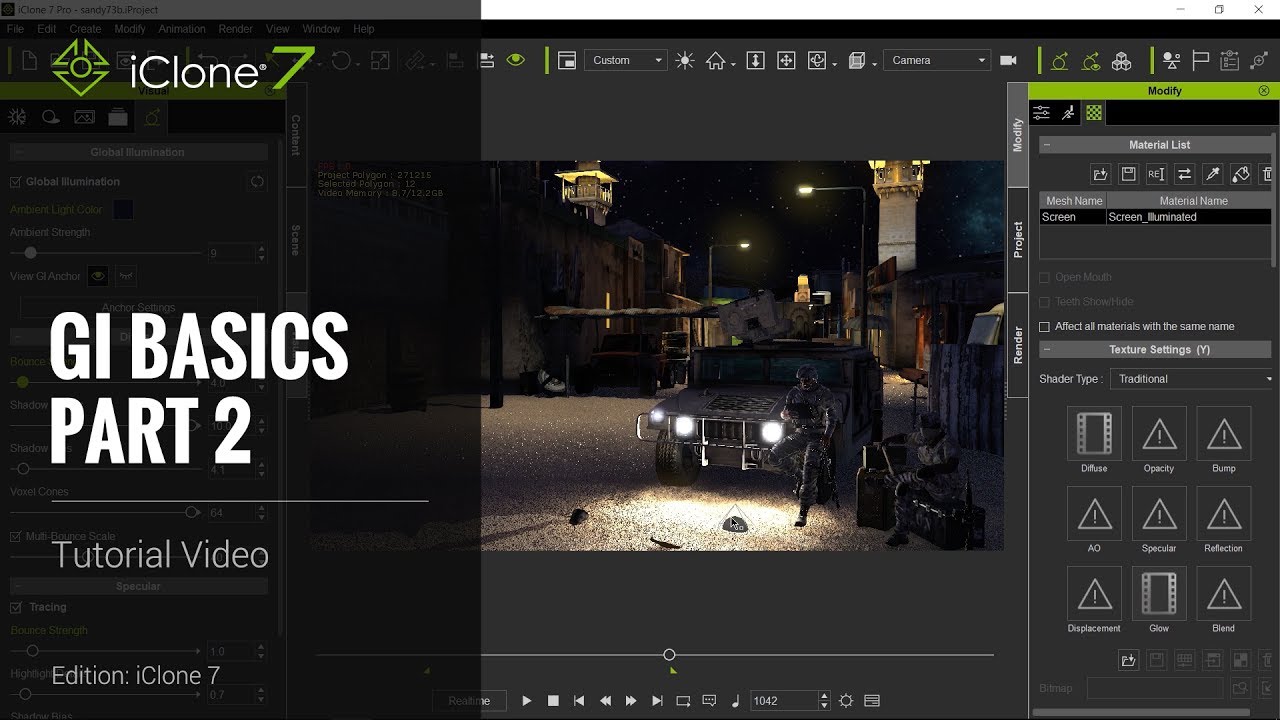The image size is (1280, 720).
Task: Click the load texture icon below channels
Action: click(x=1128, y=660)
